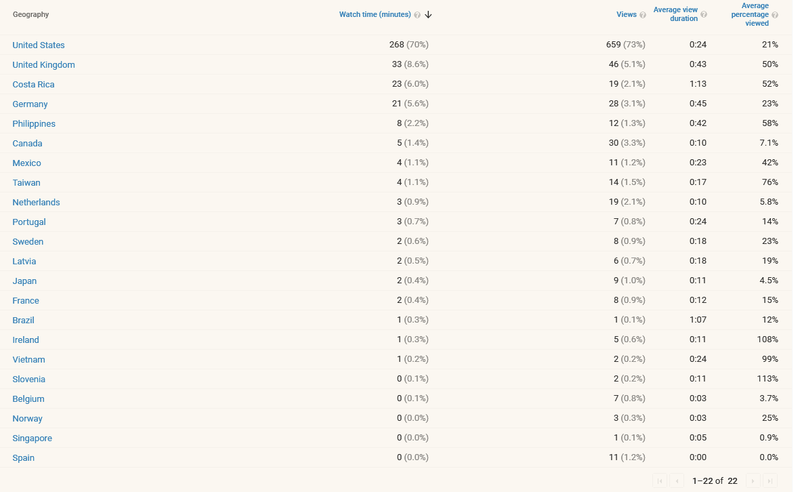Viewport: 800px width, 492px height.
Task: Select the Slovenia country link
Action: click(29, 380)
